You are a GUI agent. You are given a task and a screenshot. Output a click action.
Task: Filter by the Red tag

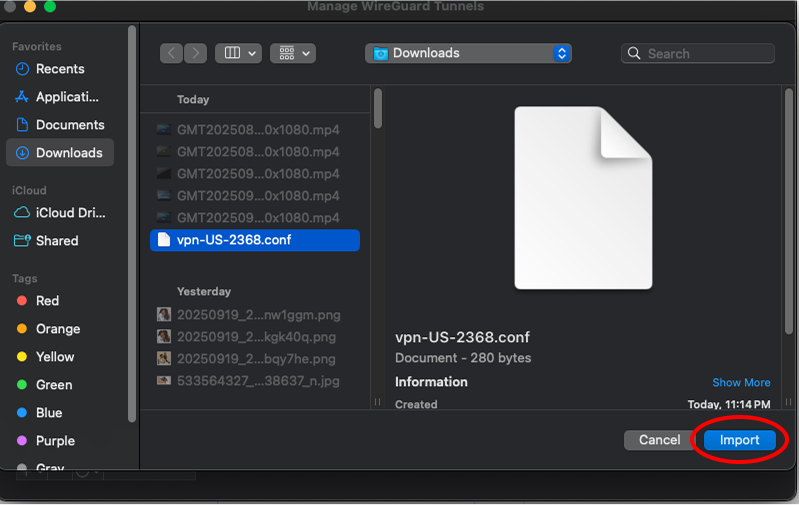[47, 301]
